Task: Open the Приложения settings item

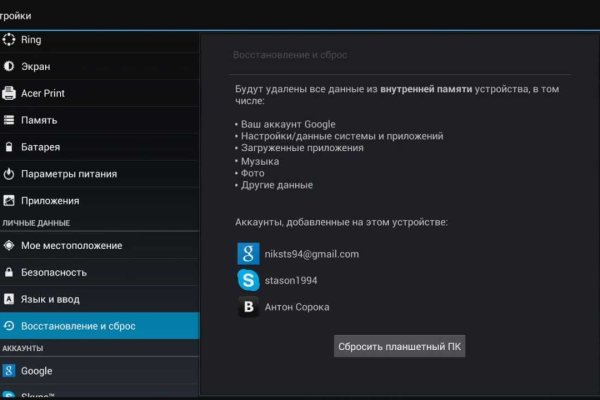Action: point(50,200)
